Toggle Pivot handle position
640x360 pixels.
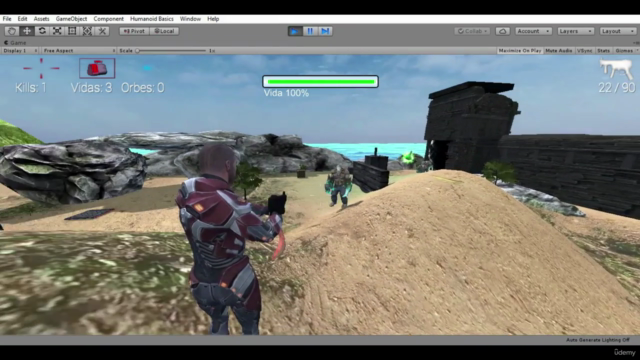click(x=134, y=31)
